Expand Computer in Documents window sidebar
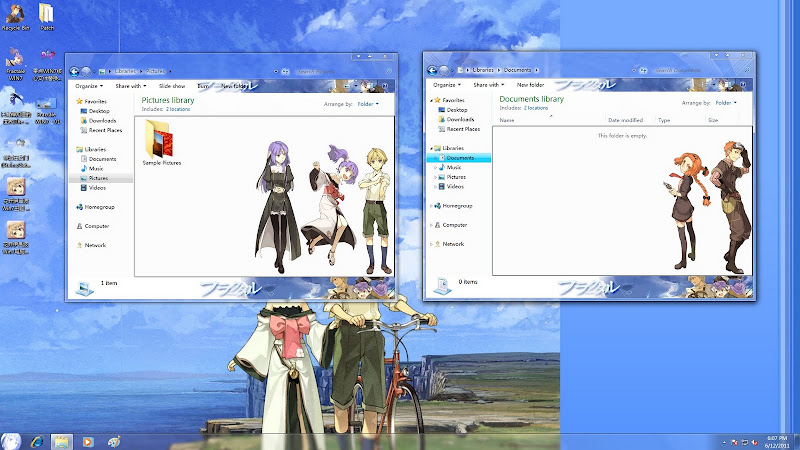 [x=431, y=225]
